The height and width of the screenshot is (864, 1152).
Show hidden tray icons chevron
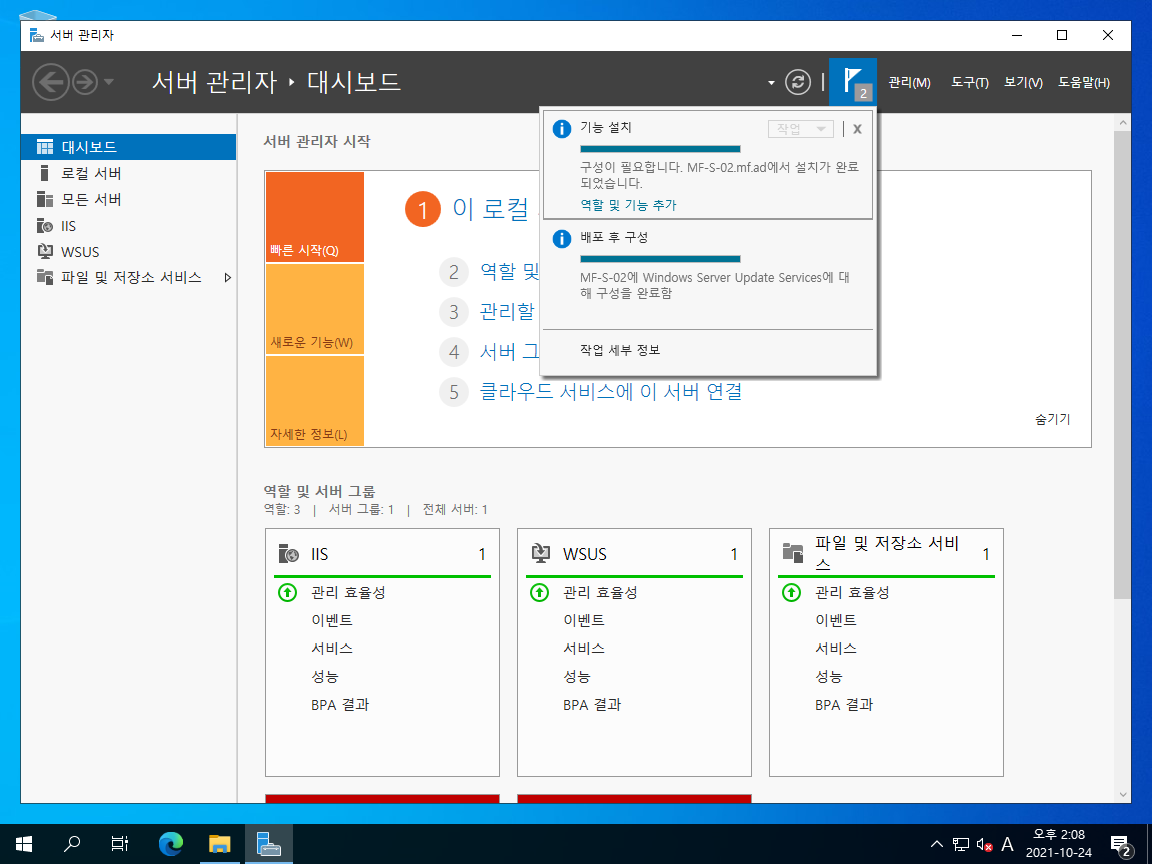(937, 844)
